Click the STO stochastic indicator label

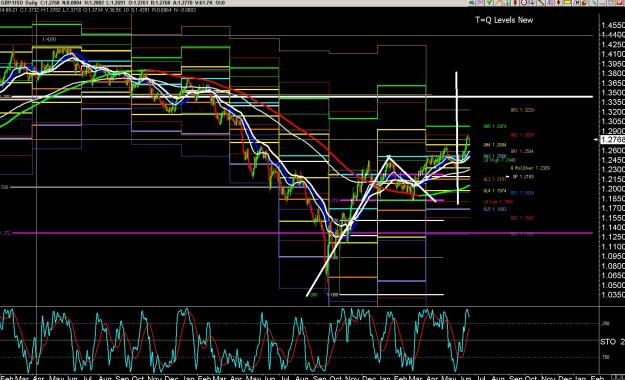click(x=612, y=342)
